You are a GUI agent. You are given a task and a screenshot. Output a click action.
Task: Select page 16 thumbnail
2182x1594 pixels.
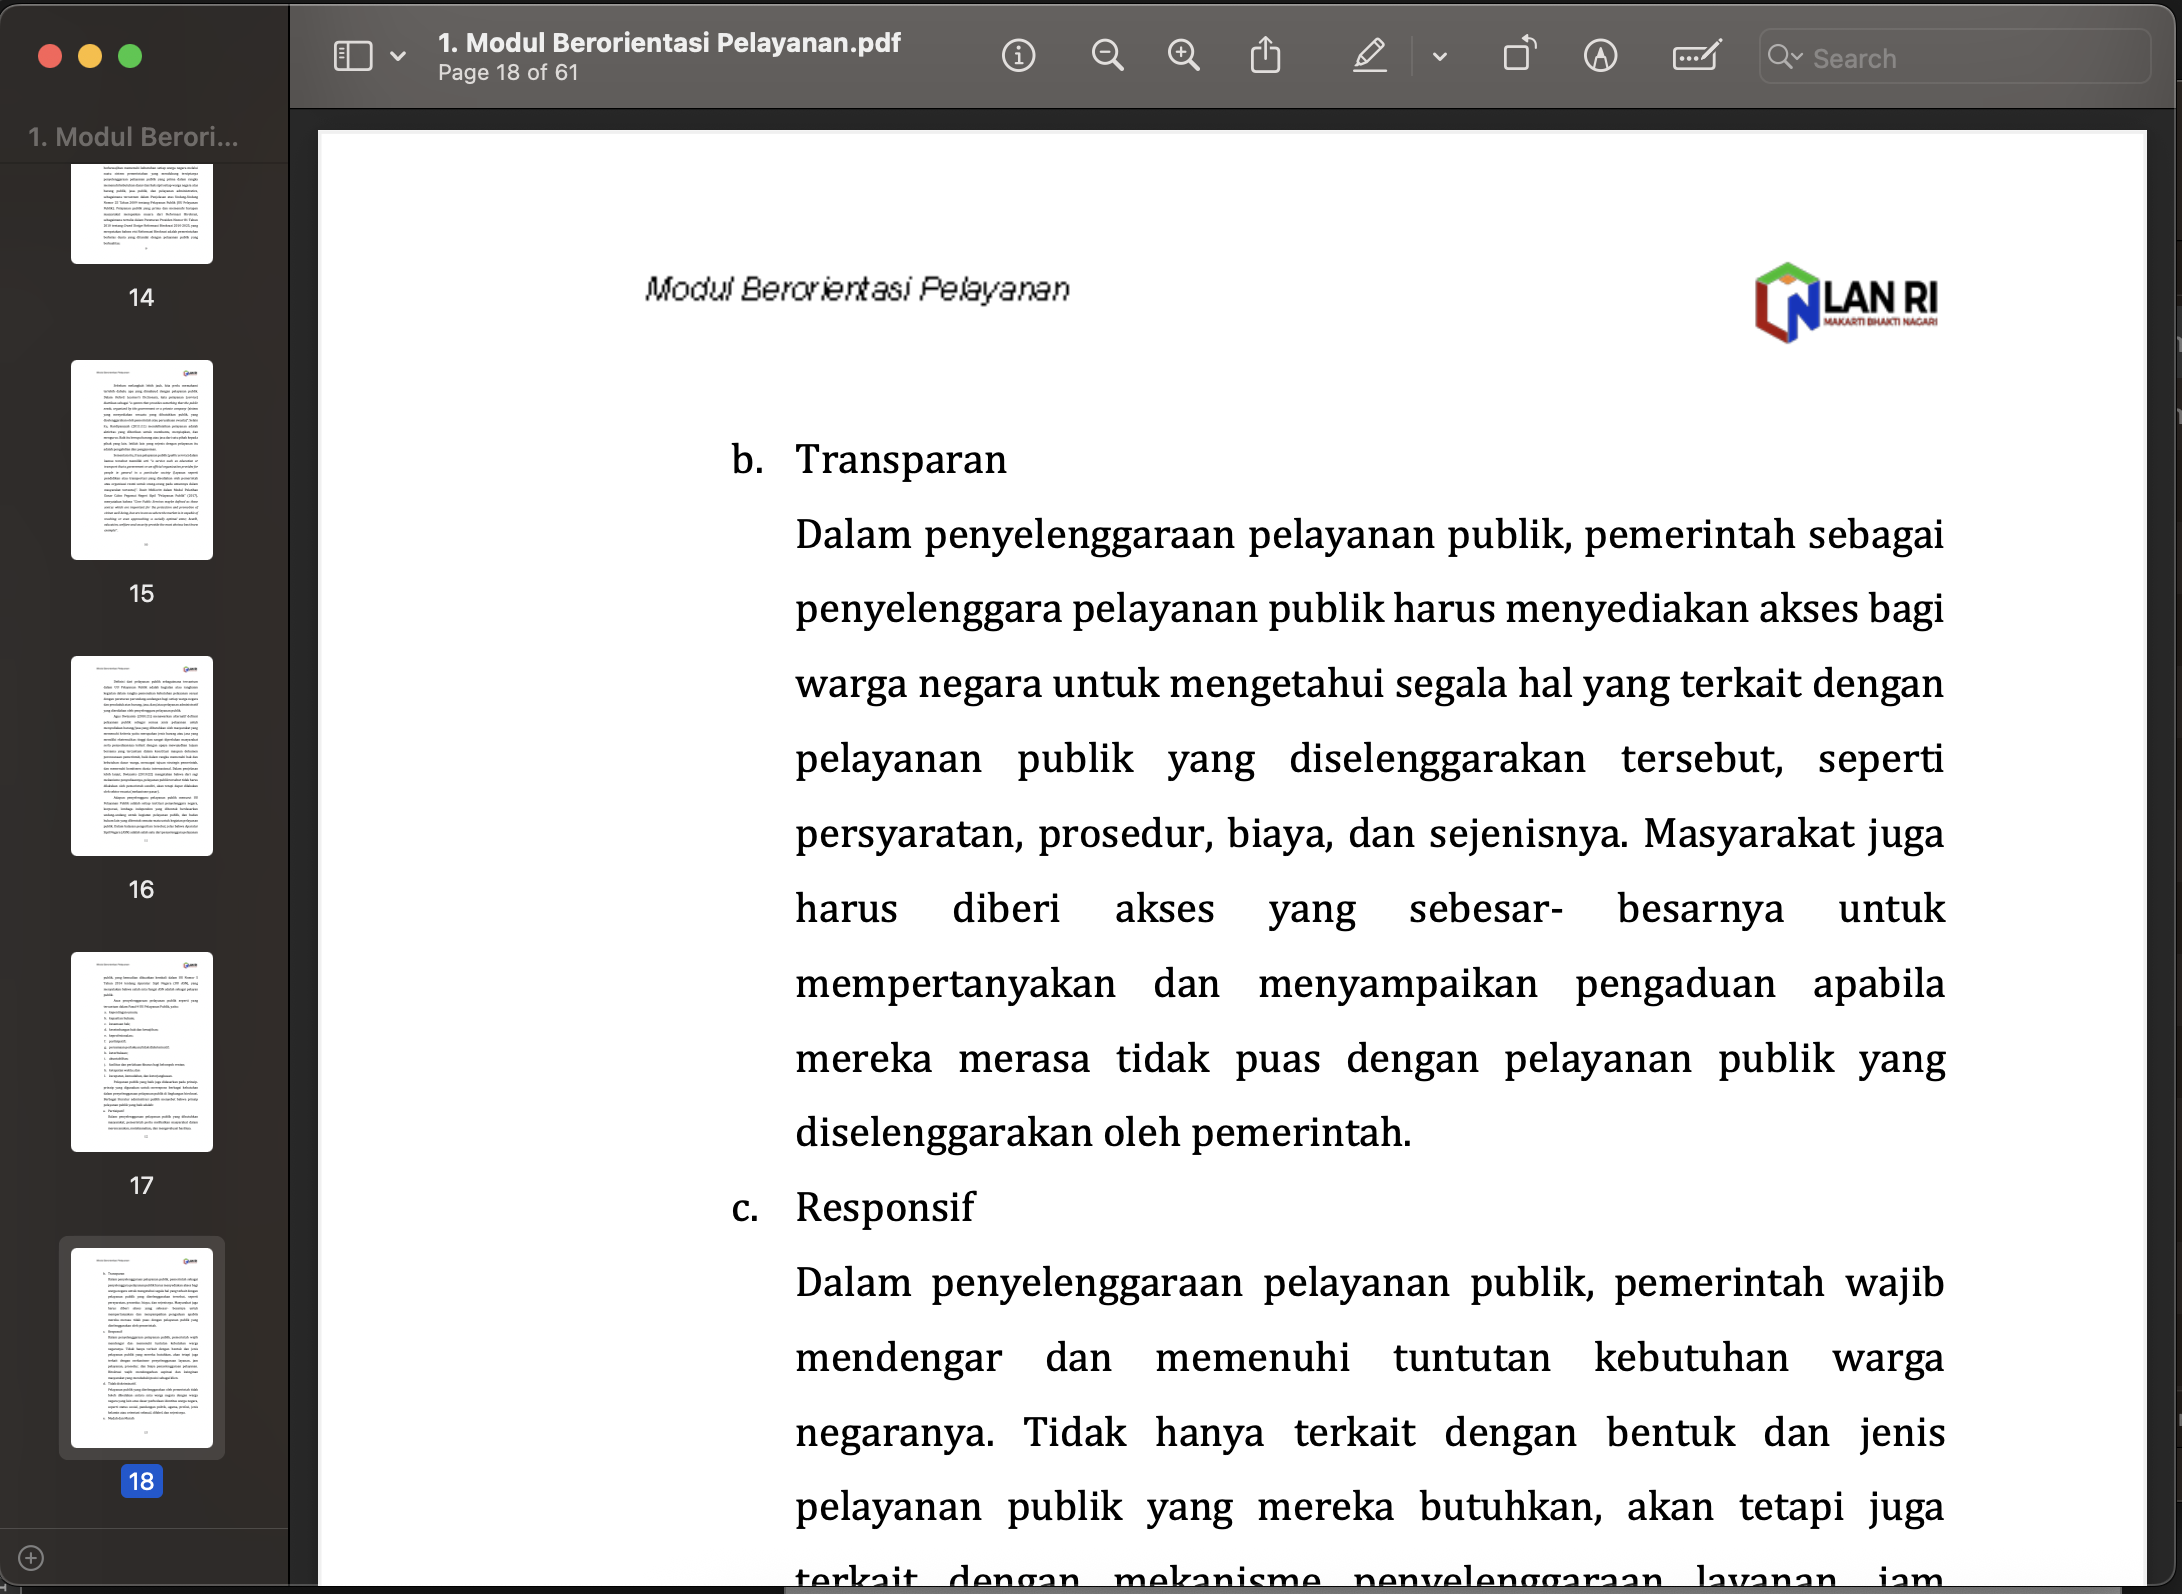pyautogui.click(x=142, y=755)
